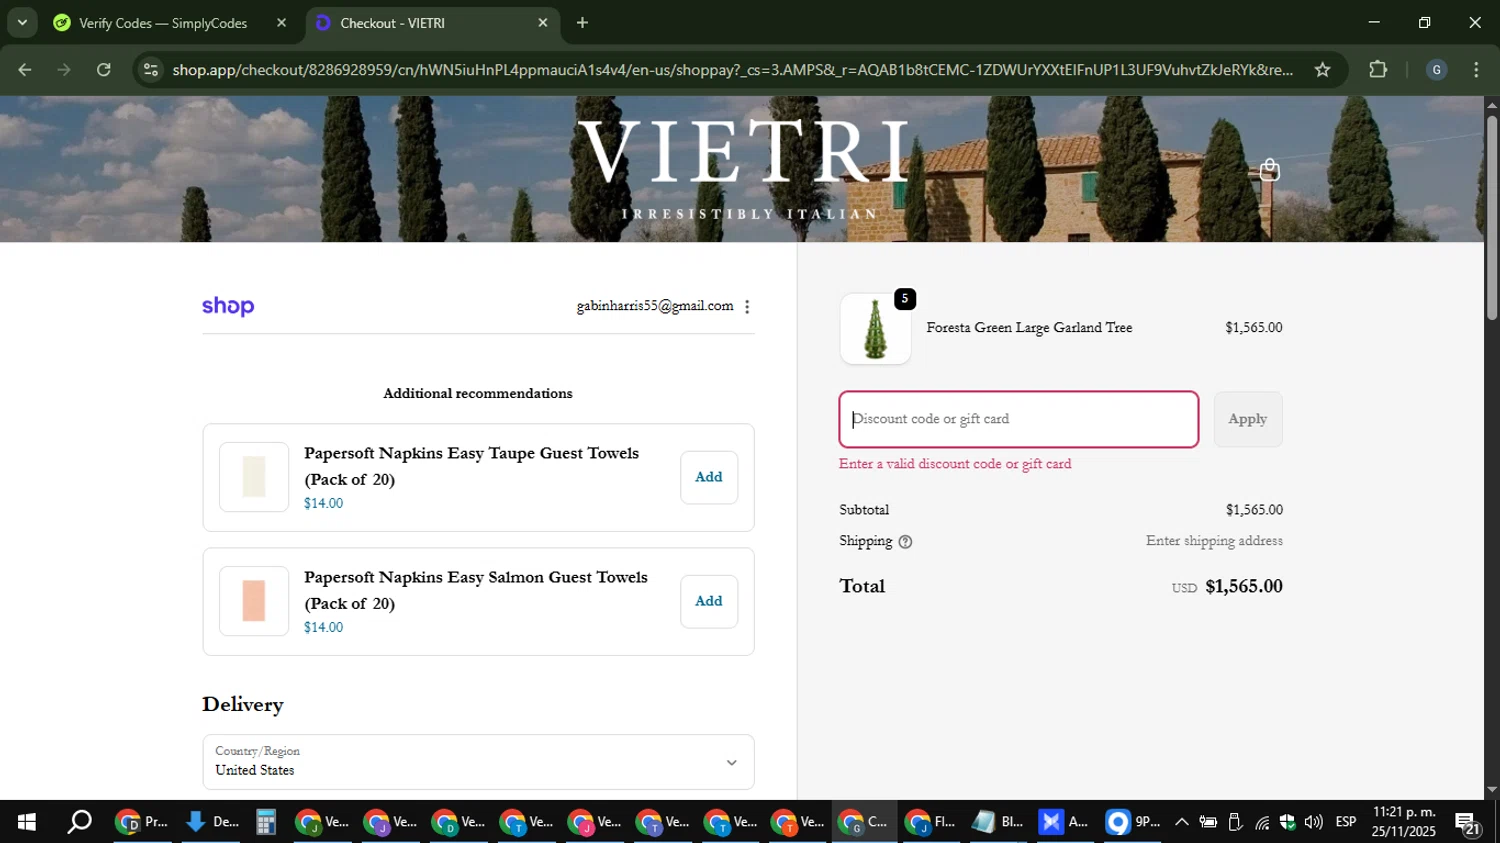Bookmark this page with star icon
The height and width of the screenshot is (843, 1500).
(1322, 69)
